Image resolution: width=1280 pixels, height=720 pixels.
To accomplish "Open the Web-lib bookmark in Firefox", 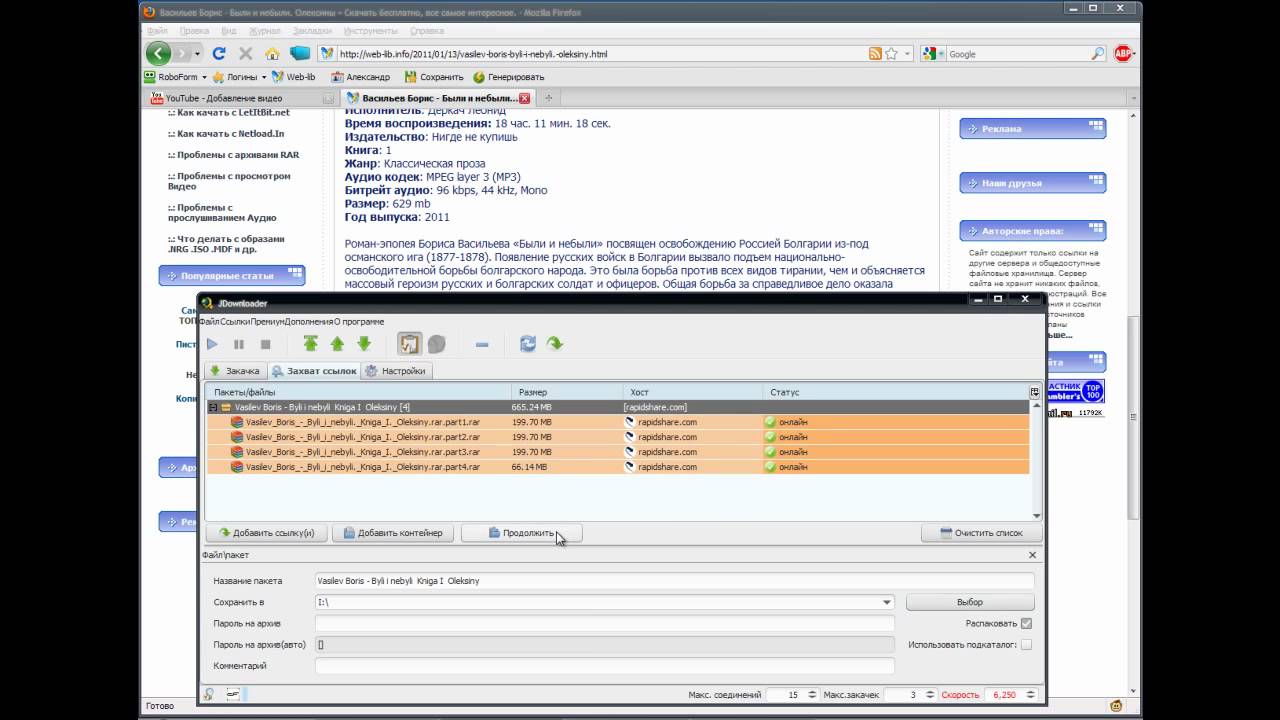I will [x=294, y=77].
